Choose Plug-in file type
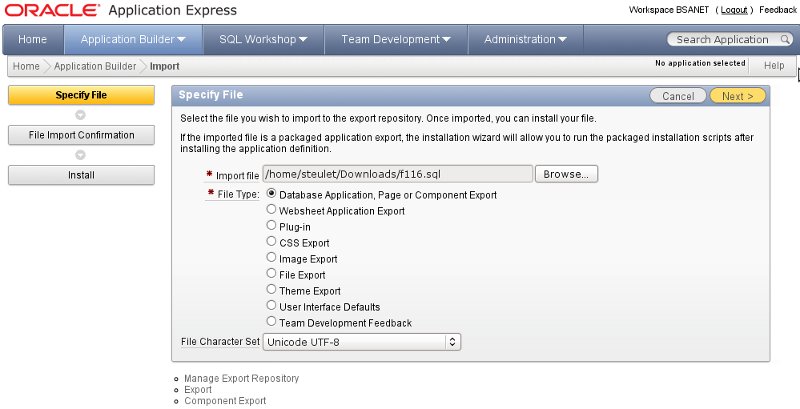800x409 pixels. [271, 227]
